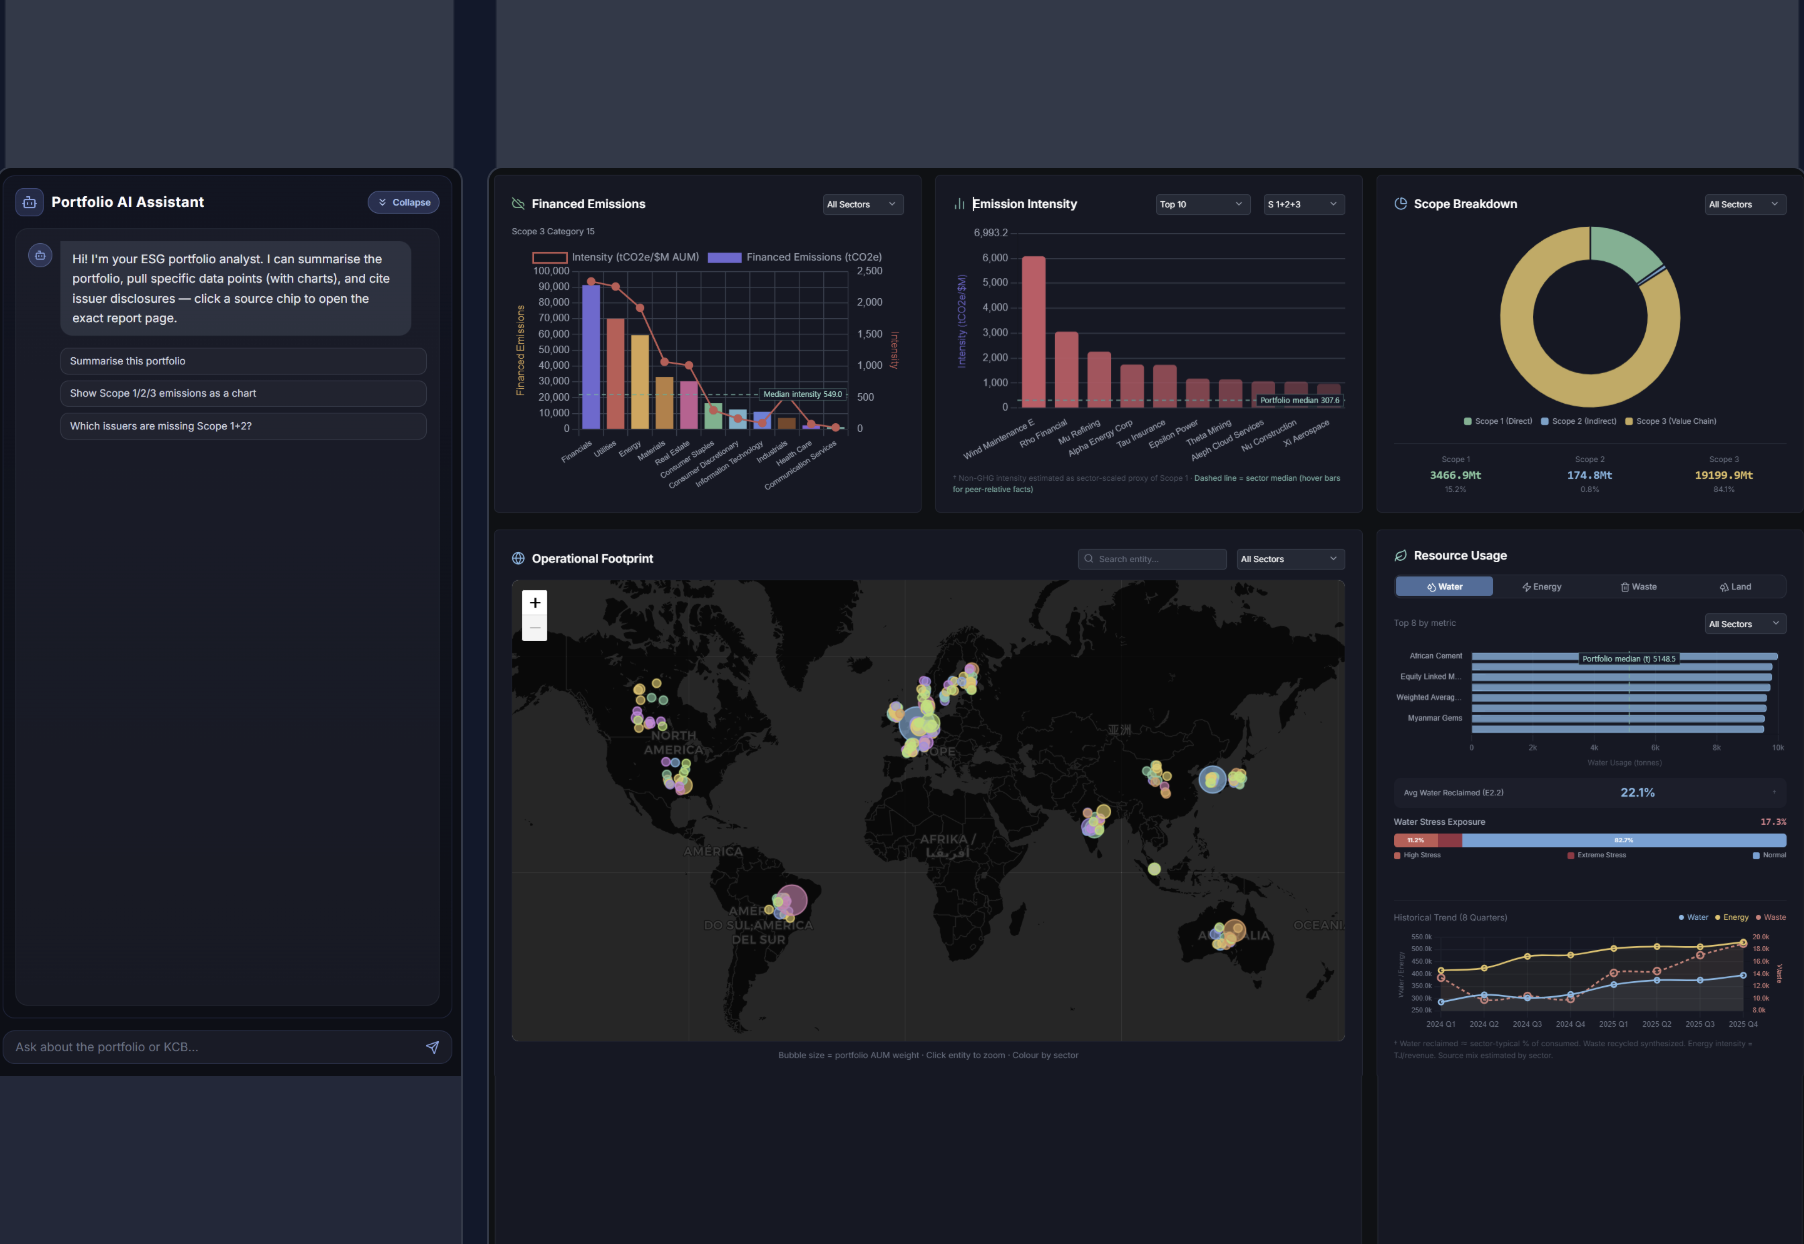Toggle the Energy series in the Historical Trend legend
The image size is (1804, 1244).
tap(1732, 917)
